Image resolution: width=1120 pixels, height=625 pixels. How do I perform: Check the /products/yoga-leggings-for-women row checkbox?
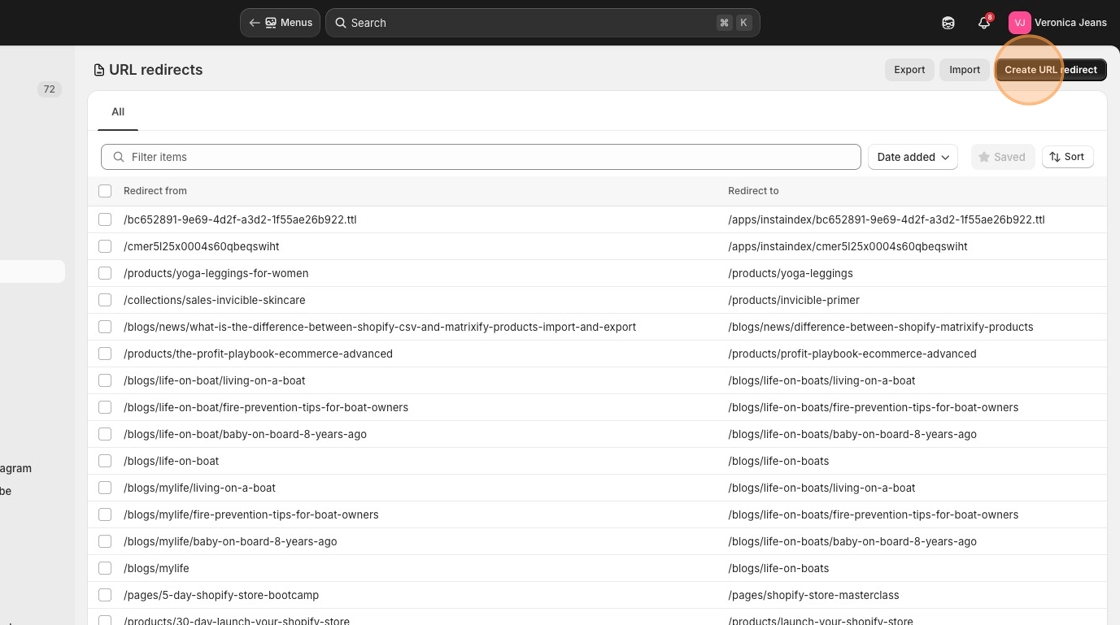(x=105, y=273)
